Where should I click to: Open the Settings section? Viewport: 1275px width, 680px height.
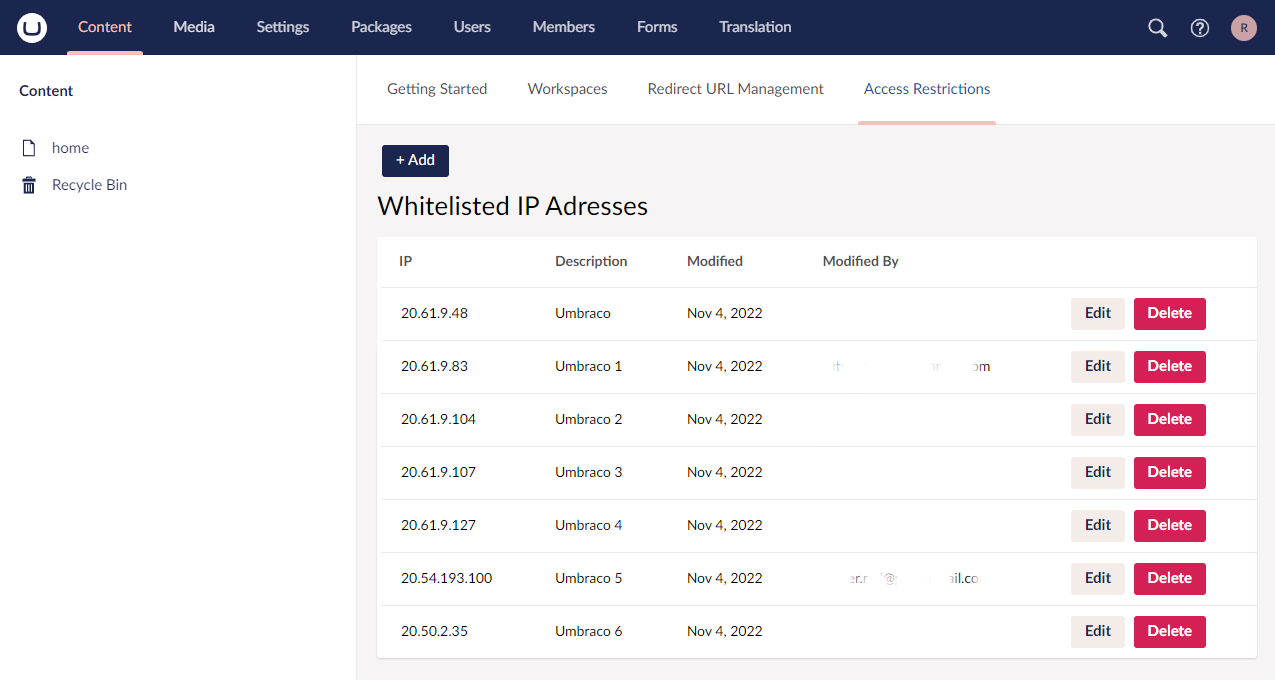coord(283,27)
